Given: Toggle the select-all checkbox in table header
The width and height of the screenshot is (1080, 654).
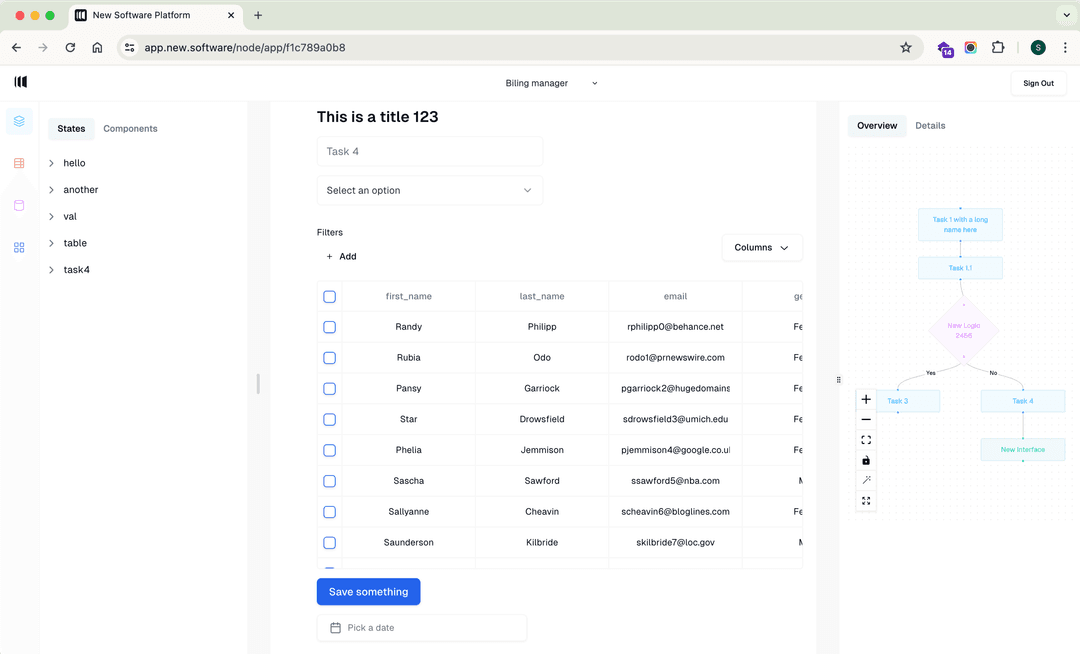Looking at the screenshot, I should tap(329, 297).
